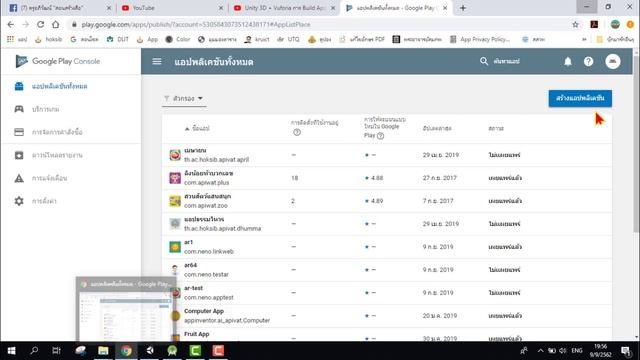The height and width of the screenshot is (360, 640).
Task: Click the help icon under installs column
Action: 297,132
